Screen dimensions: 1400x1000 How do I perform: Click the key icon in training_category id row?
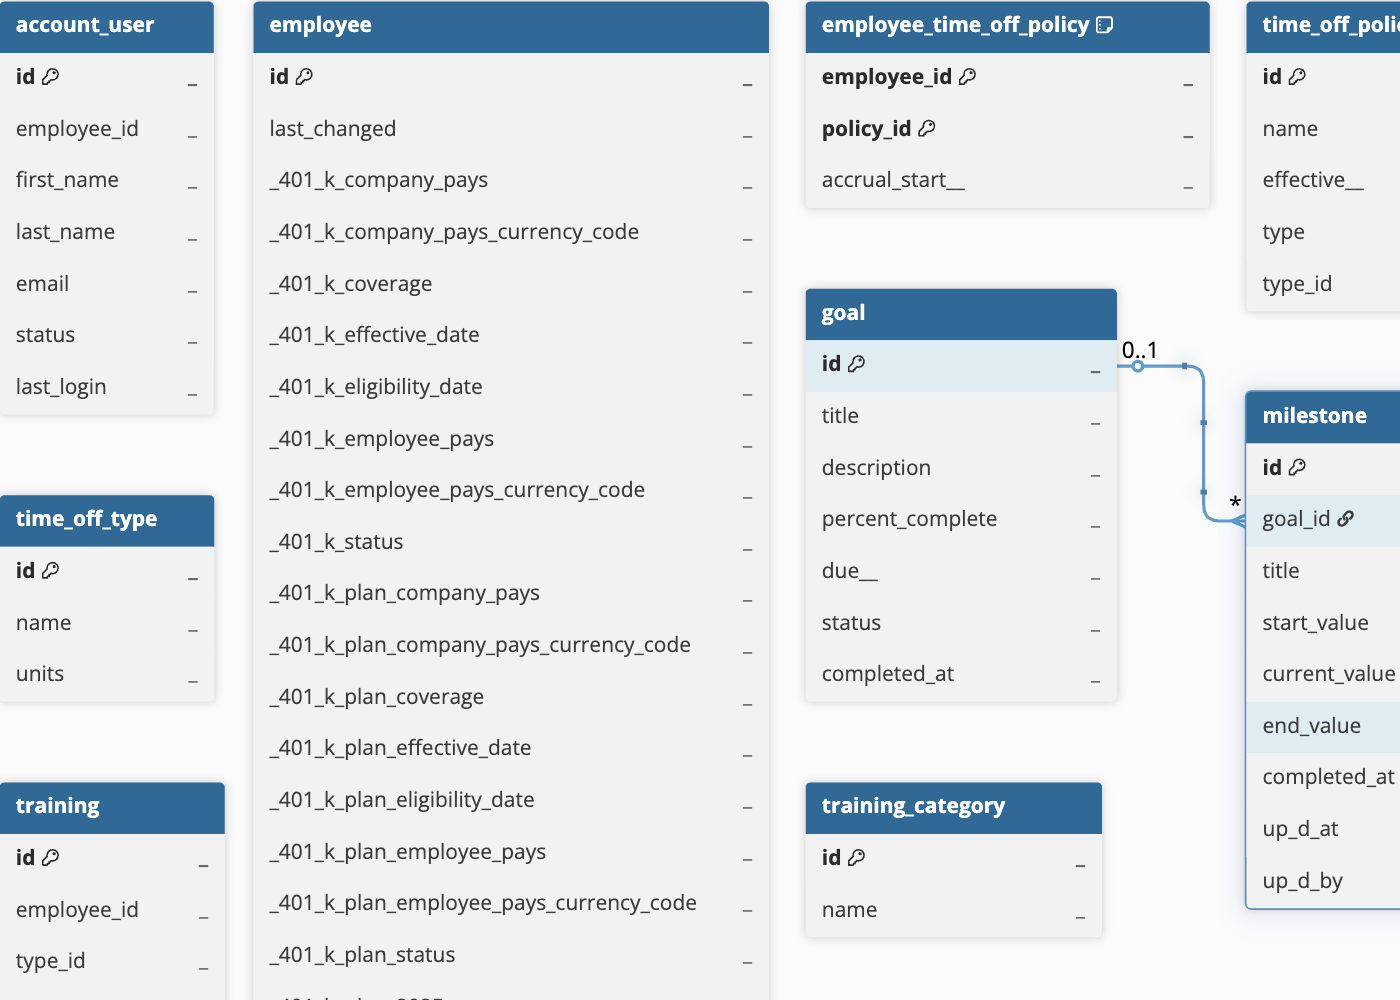point(857,857)
